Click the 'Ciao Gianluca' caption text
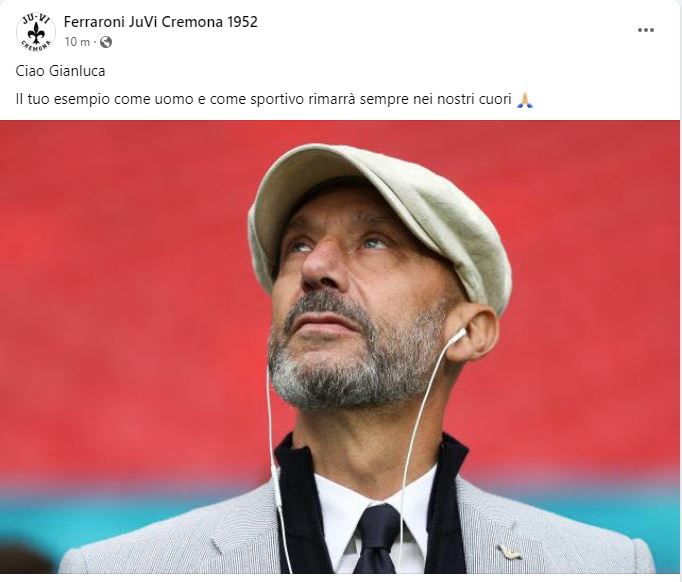Screen dimensions: 682x582 pyautogui.click(x=60, y=71)
